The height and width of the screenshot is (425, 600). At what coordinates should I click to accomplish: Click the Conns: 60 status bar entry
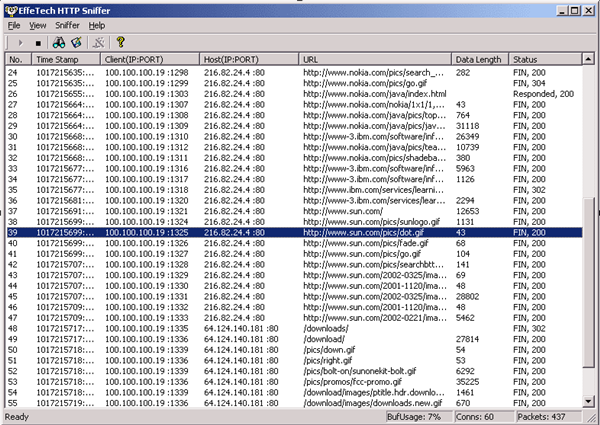(484, 417)
